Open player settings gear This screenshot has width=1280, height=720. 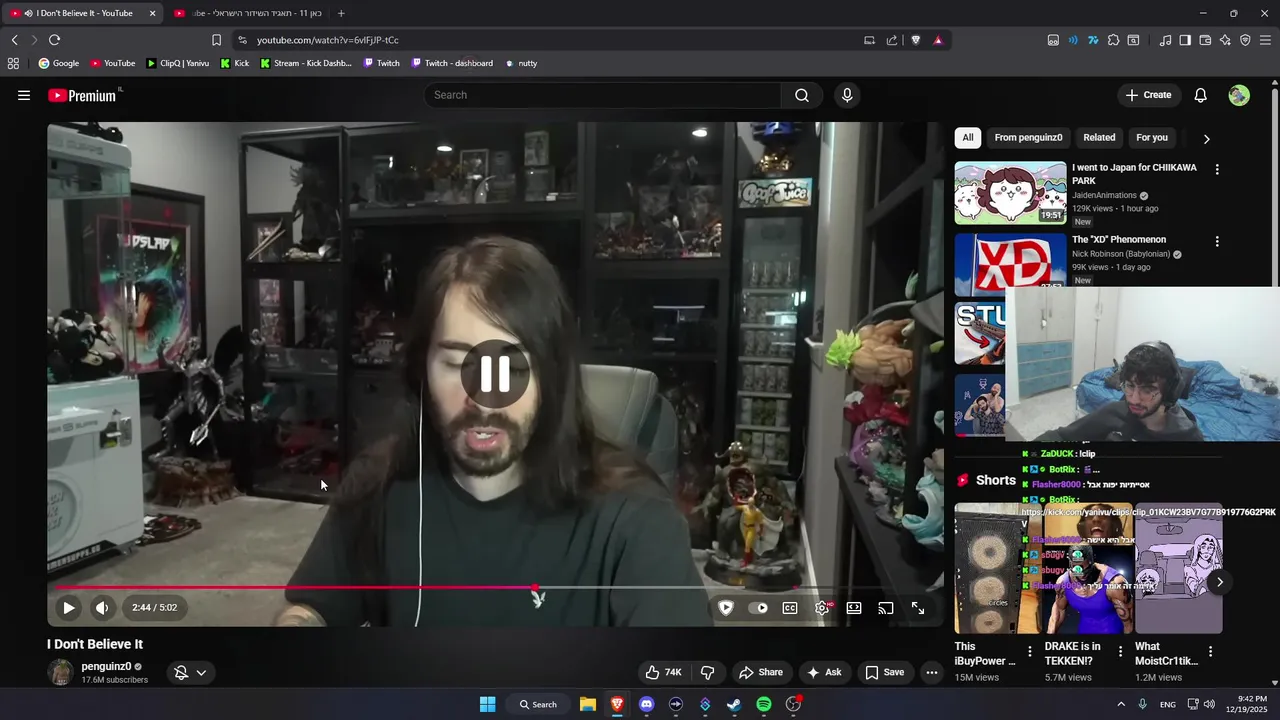[x=822, y=607]
